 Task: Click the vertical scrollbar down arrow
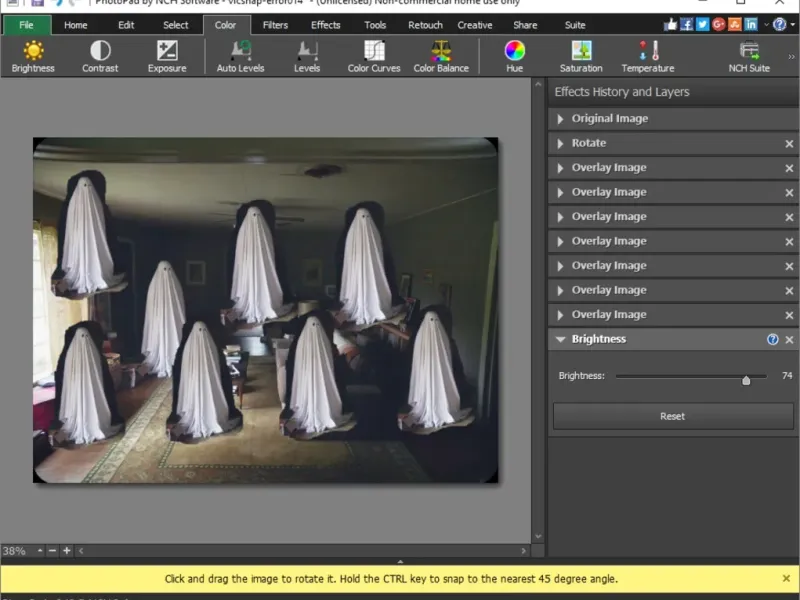click(538, 536)
